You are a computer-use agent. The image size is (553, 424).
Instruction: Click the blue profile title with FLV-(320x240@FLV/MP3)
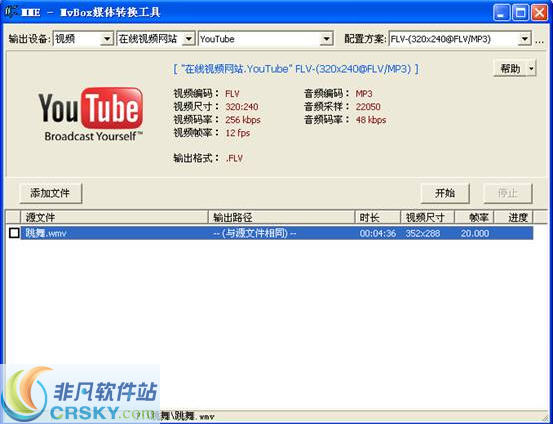point(296,68)
